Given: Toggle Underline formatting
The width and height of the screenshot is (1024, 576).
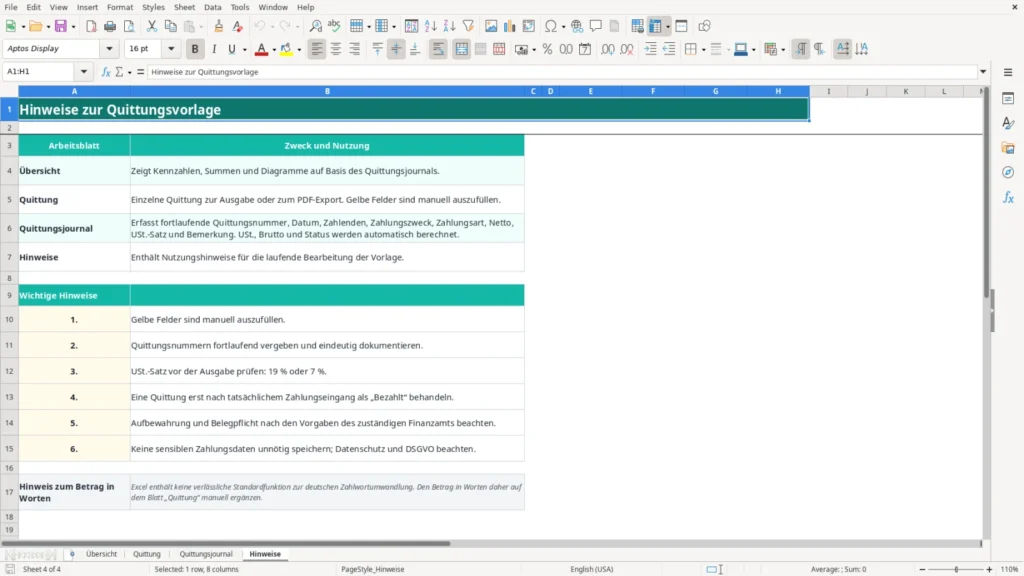Looking at the screenshot, I should point(231,49).
